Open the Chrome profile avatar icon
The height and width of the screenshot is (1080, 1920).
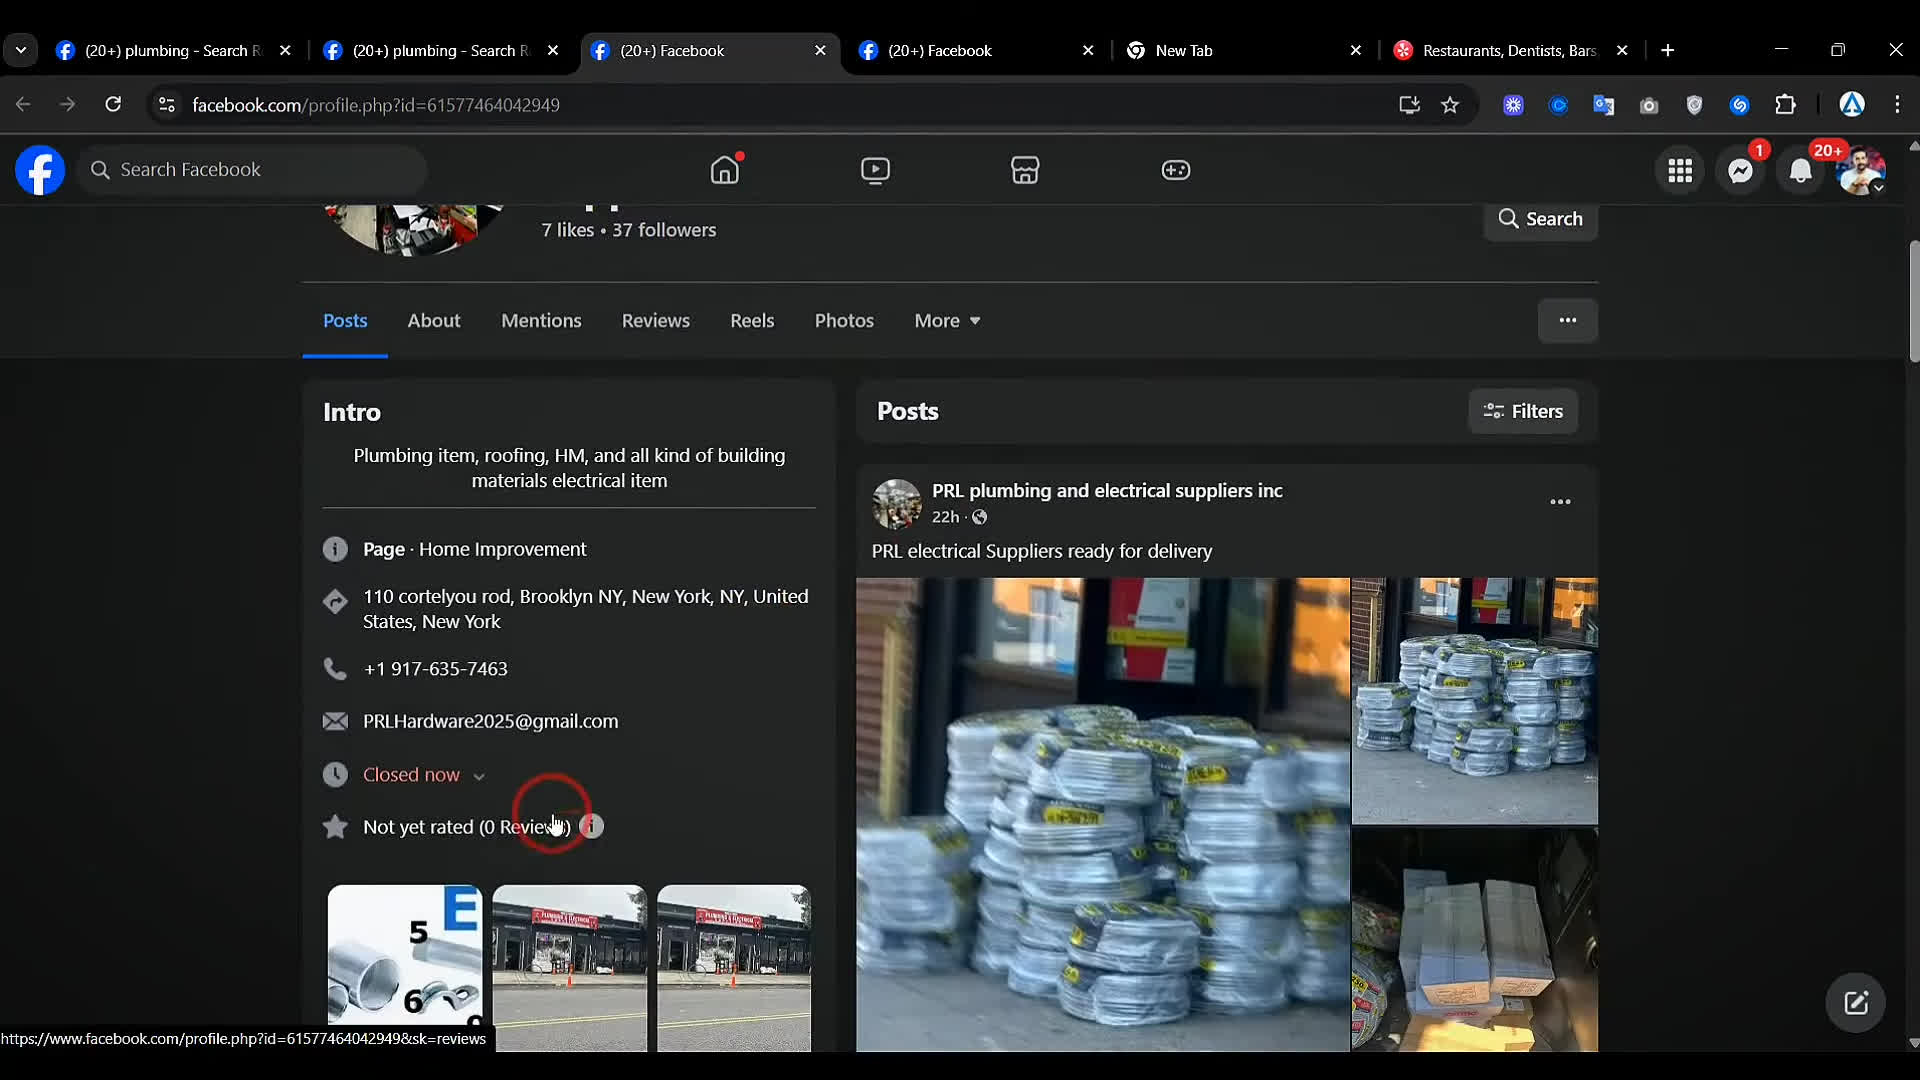(1852, 105)
